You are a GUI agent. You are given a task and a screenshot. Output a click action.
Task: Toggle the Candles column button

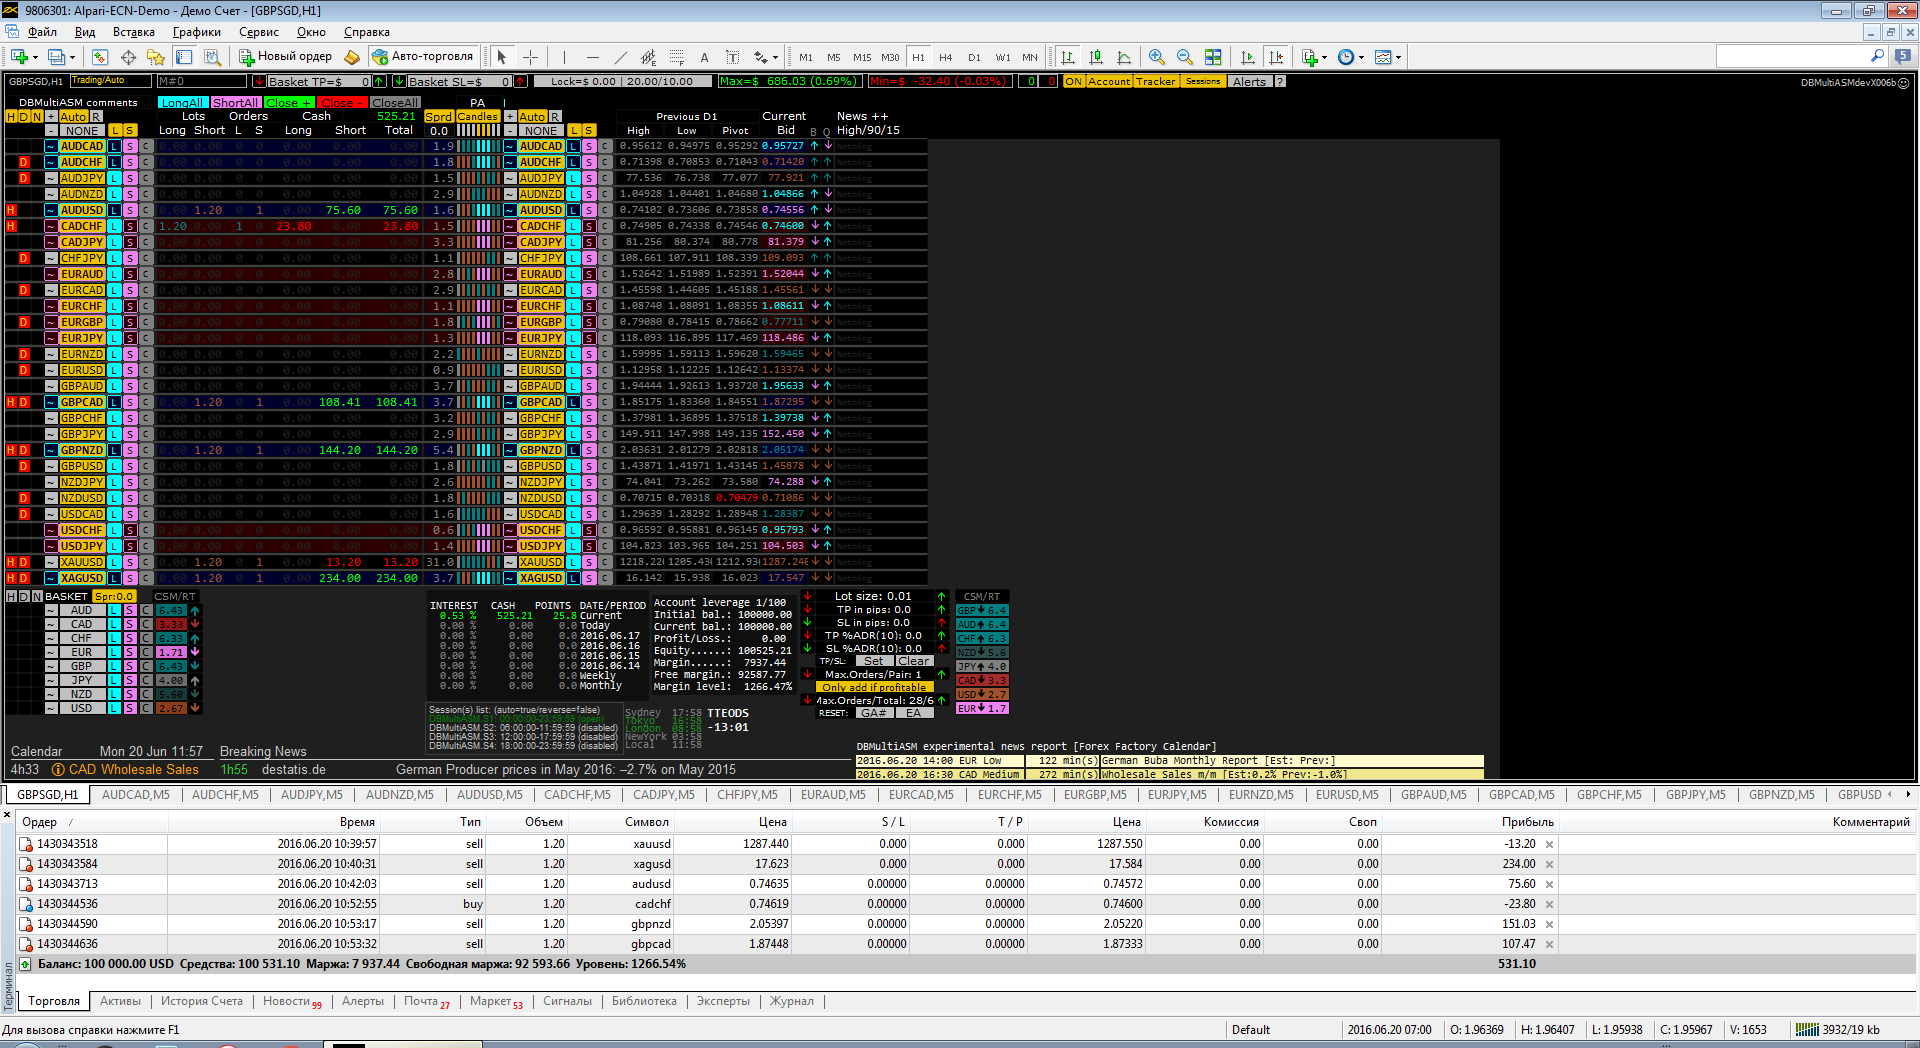pos(478,117)
